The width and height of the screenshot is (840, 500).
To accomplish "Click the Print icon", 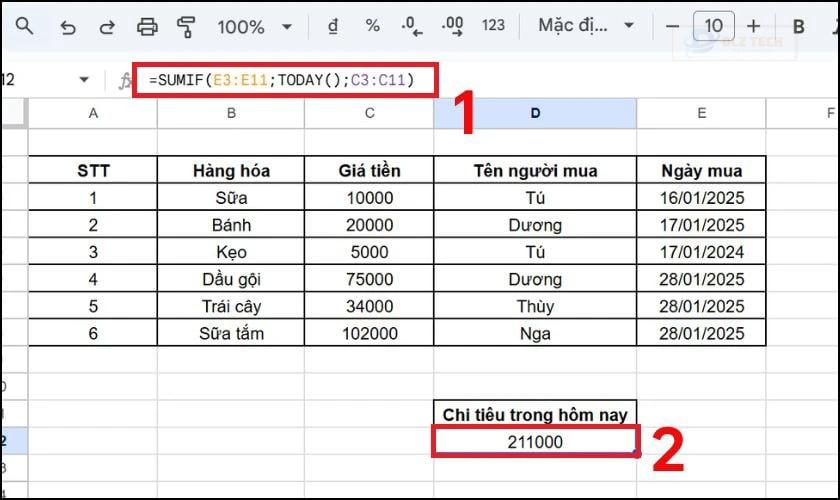I will [147, 26].
